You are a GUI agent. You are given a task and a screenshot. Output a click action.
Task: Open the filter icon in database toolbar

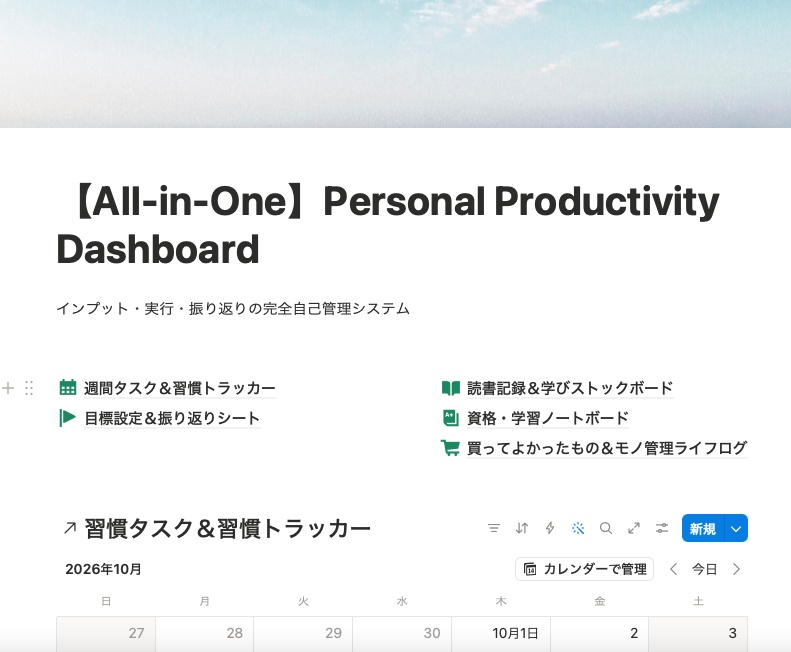click(494, 528)
